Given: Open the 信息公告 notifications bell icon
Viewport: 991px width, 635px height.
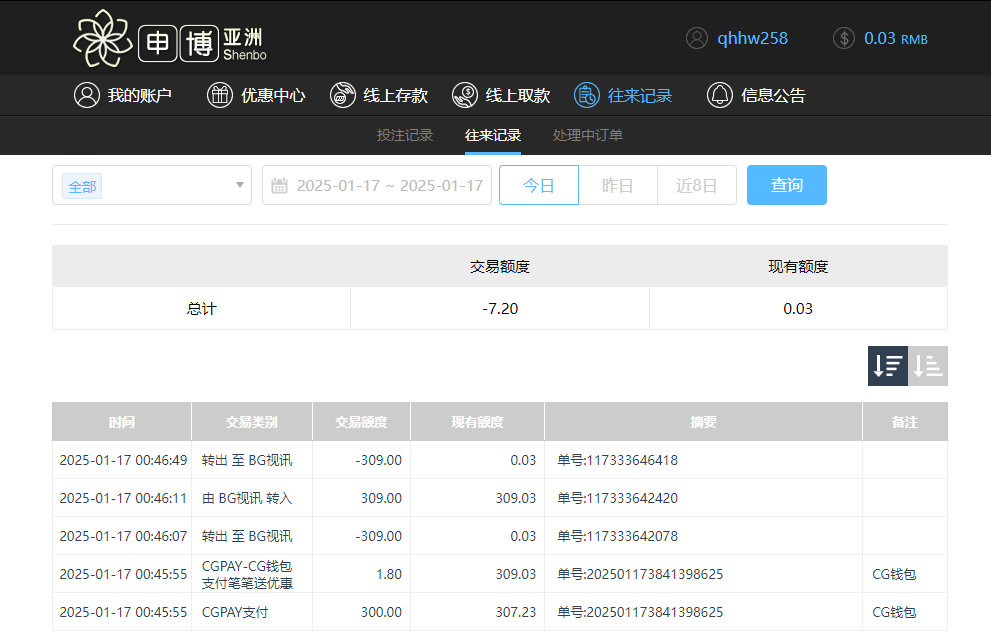Looking at the screenshot, I should coord(719,95).
